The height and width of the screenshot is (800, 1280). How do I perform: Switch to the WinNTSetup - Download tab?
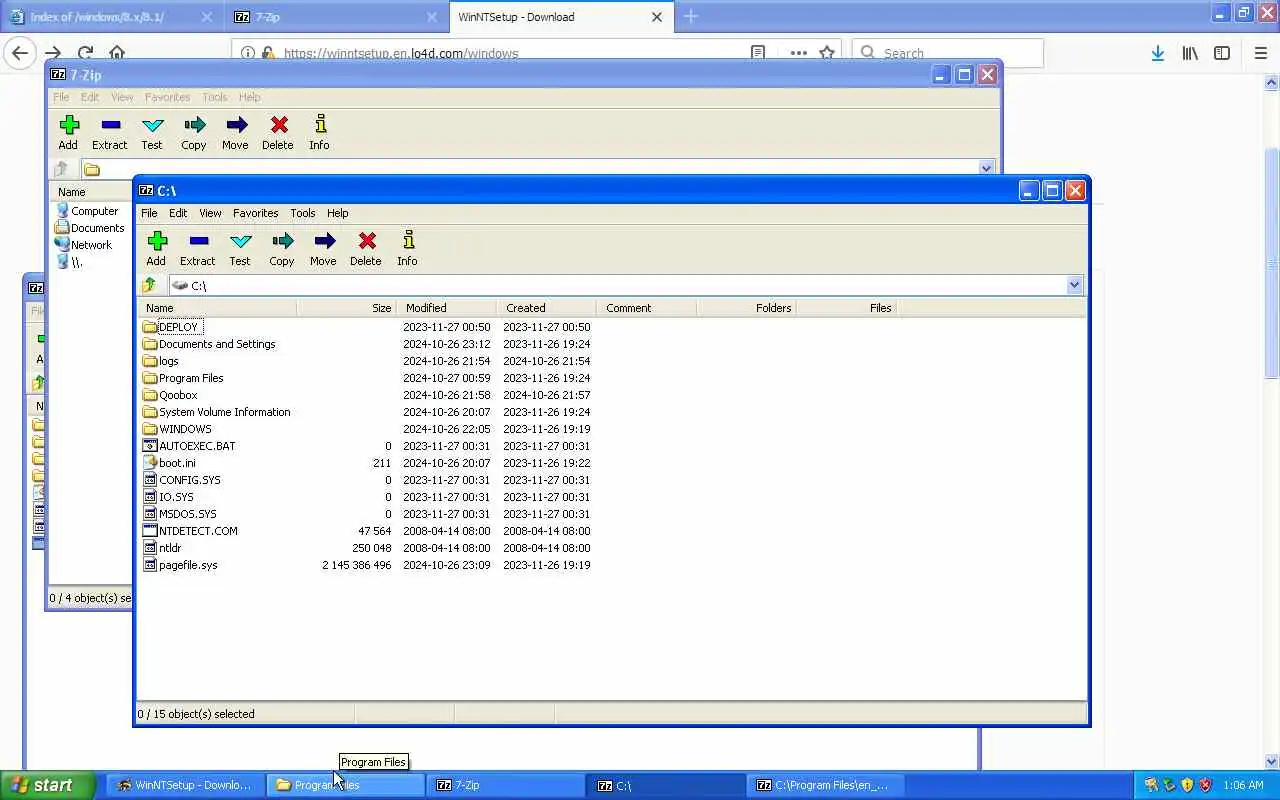(560, 16)
